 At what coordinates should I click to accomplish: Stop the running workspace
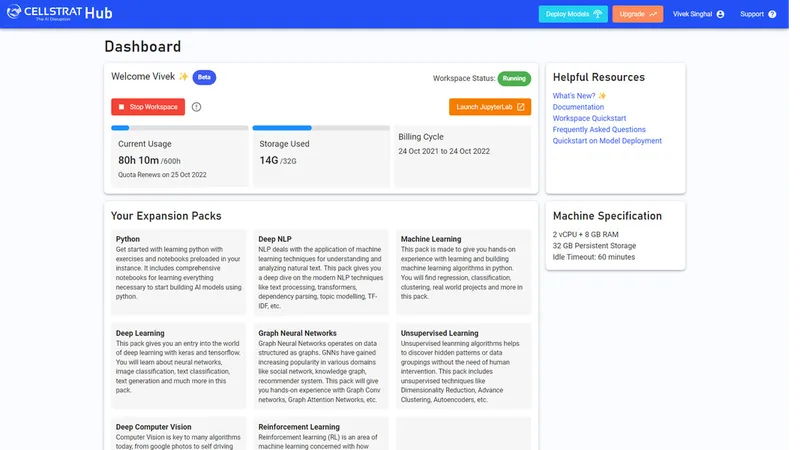148,107
